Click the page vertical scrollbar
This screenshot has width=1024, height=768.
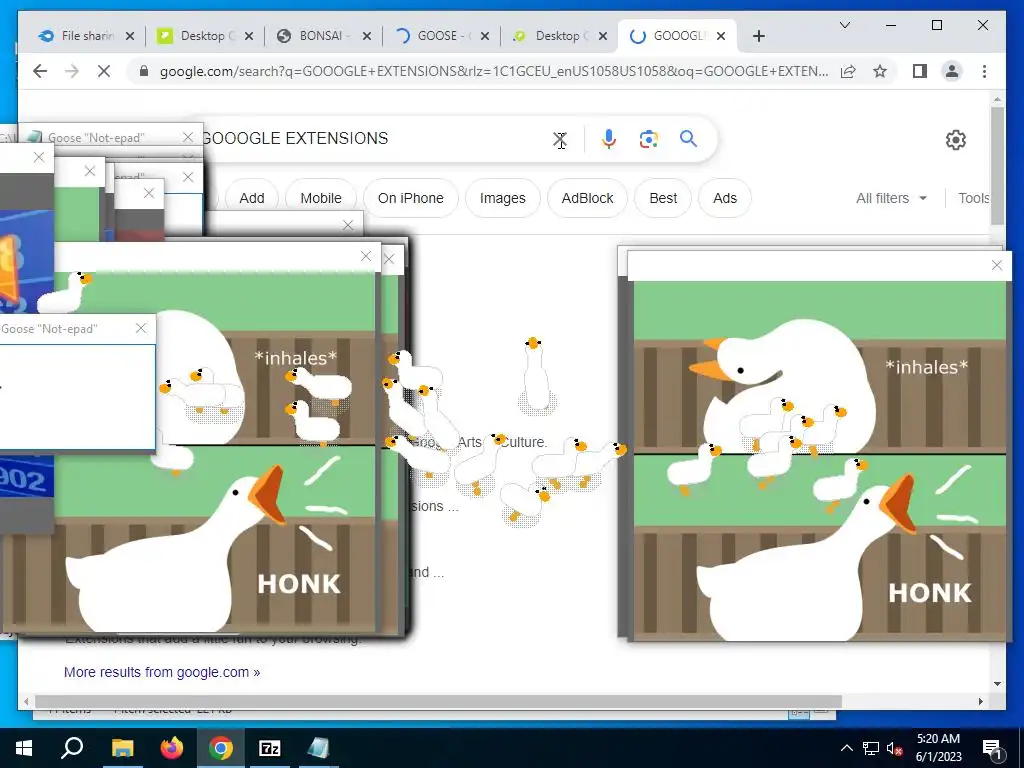click(997, 167)
